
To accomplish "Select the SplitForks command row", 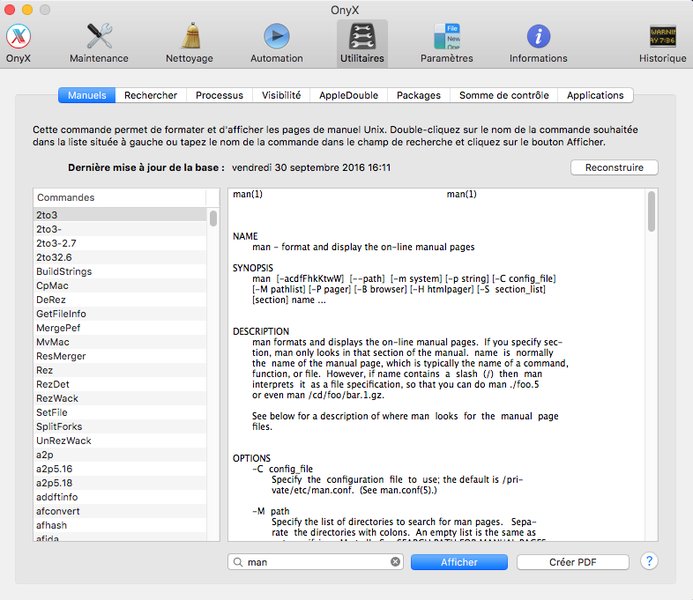I will coord(120,426).
